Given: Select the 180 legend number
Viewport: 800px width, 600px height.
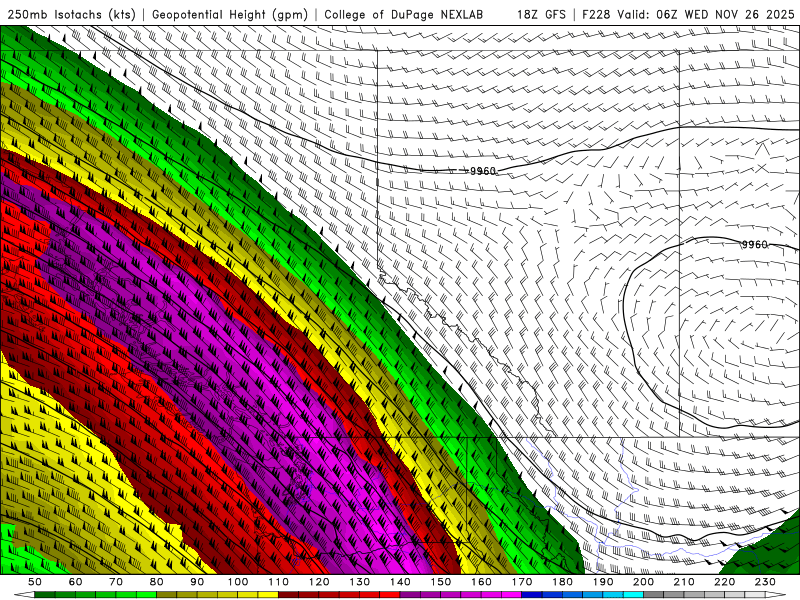Looking at the screenshot, I should coord(562,582).
